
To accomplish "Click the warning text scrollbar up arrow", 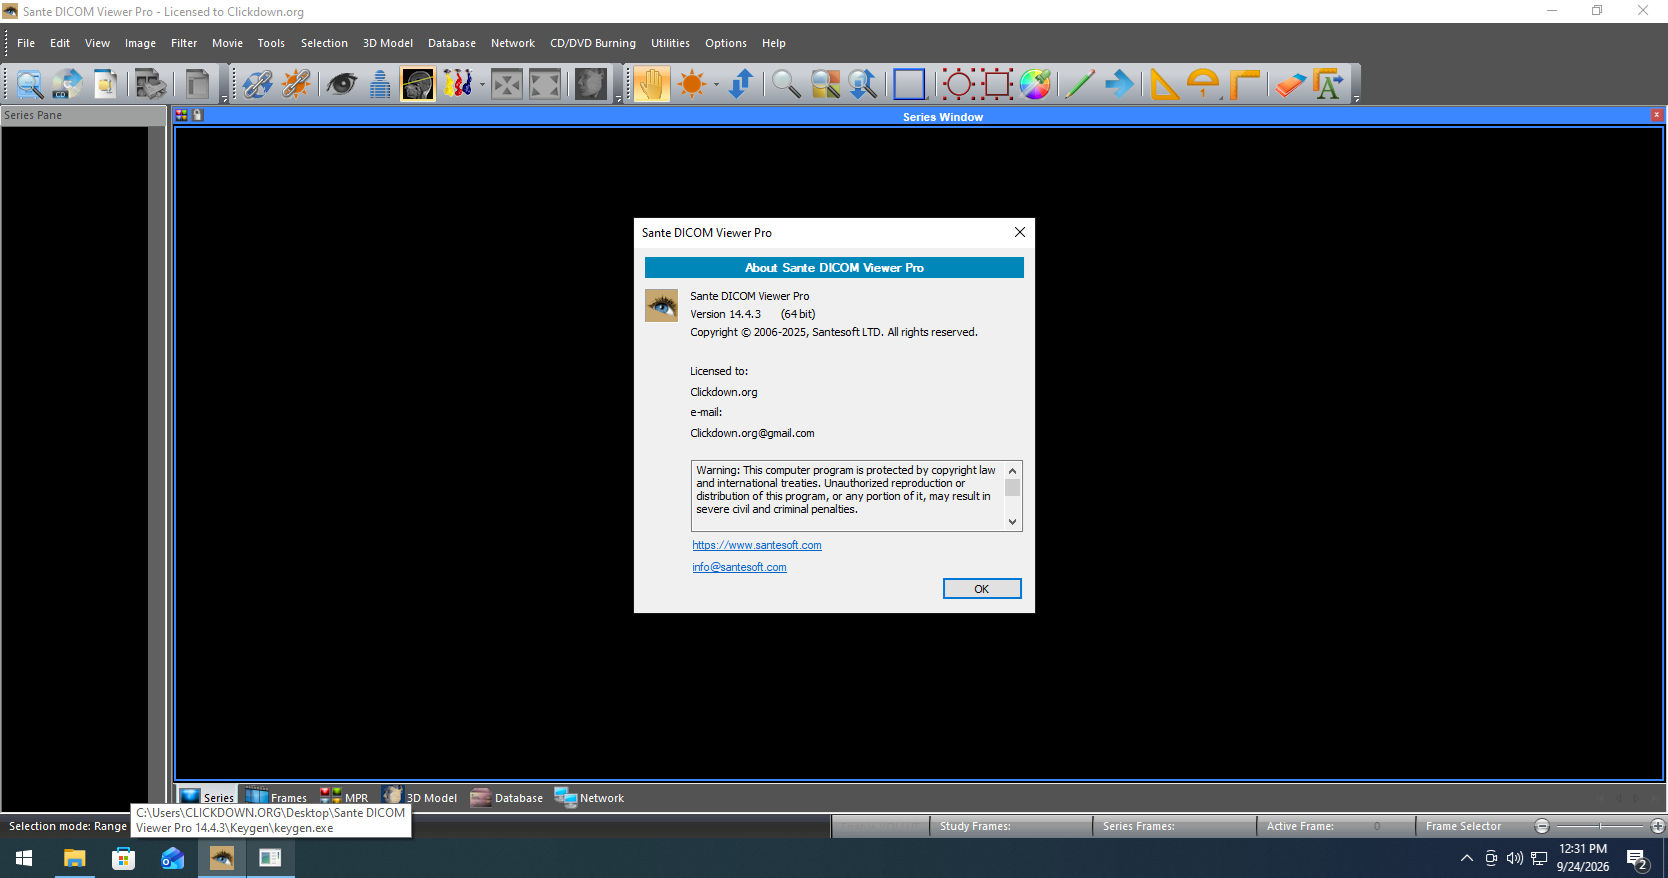I will tap(1012, 470).
